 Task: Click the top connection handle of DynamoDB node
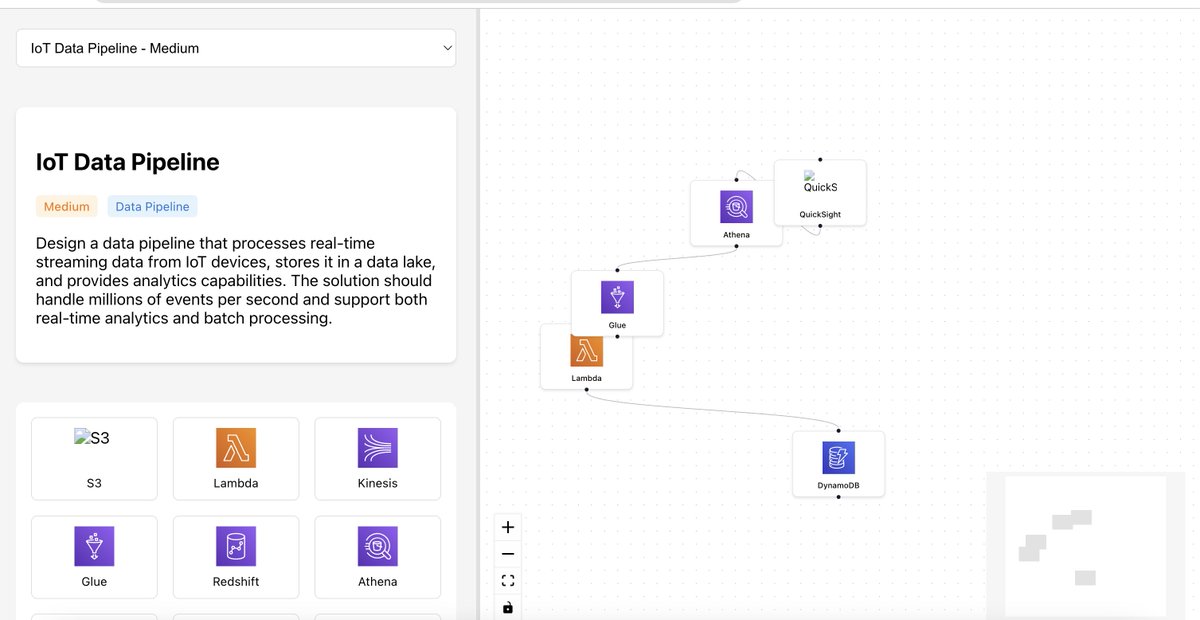click(838, 431)
